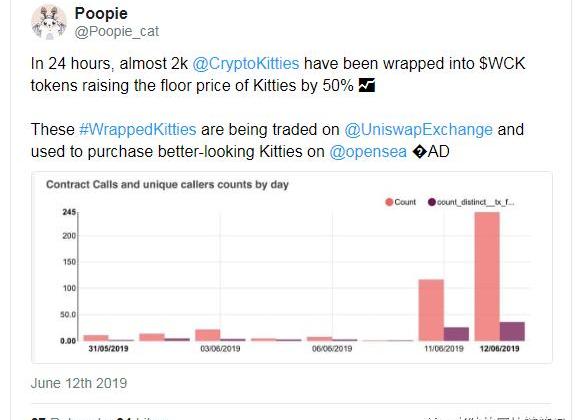Screen dimensions: 584x420
Task: Select the purple bar for 12/06/2019
Action: [512, 331]
